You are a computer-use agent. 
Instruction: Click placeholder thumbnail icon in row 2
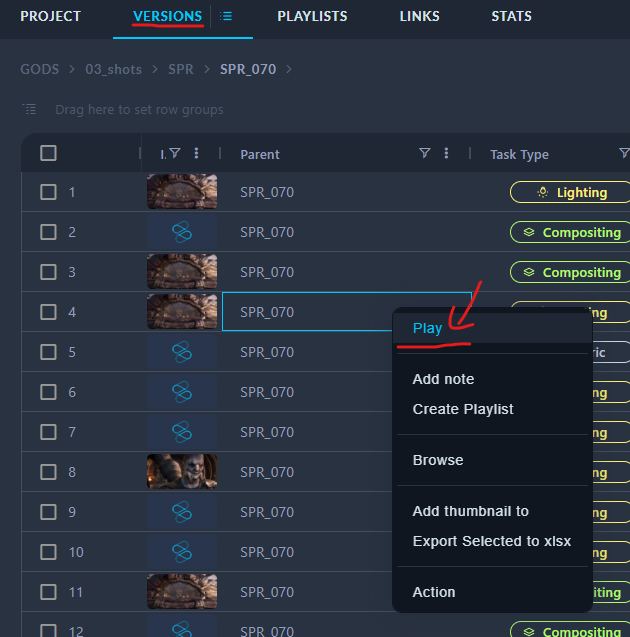coord(182,232)
